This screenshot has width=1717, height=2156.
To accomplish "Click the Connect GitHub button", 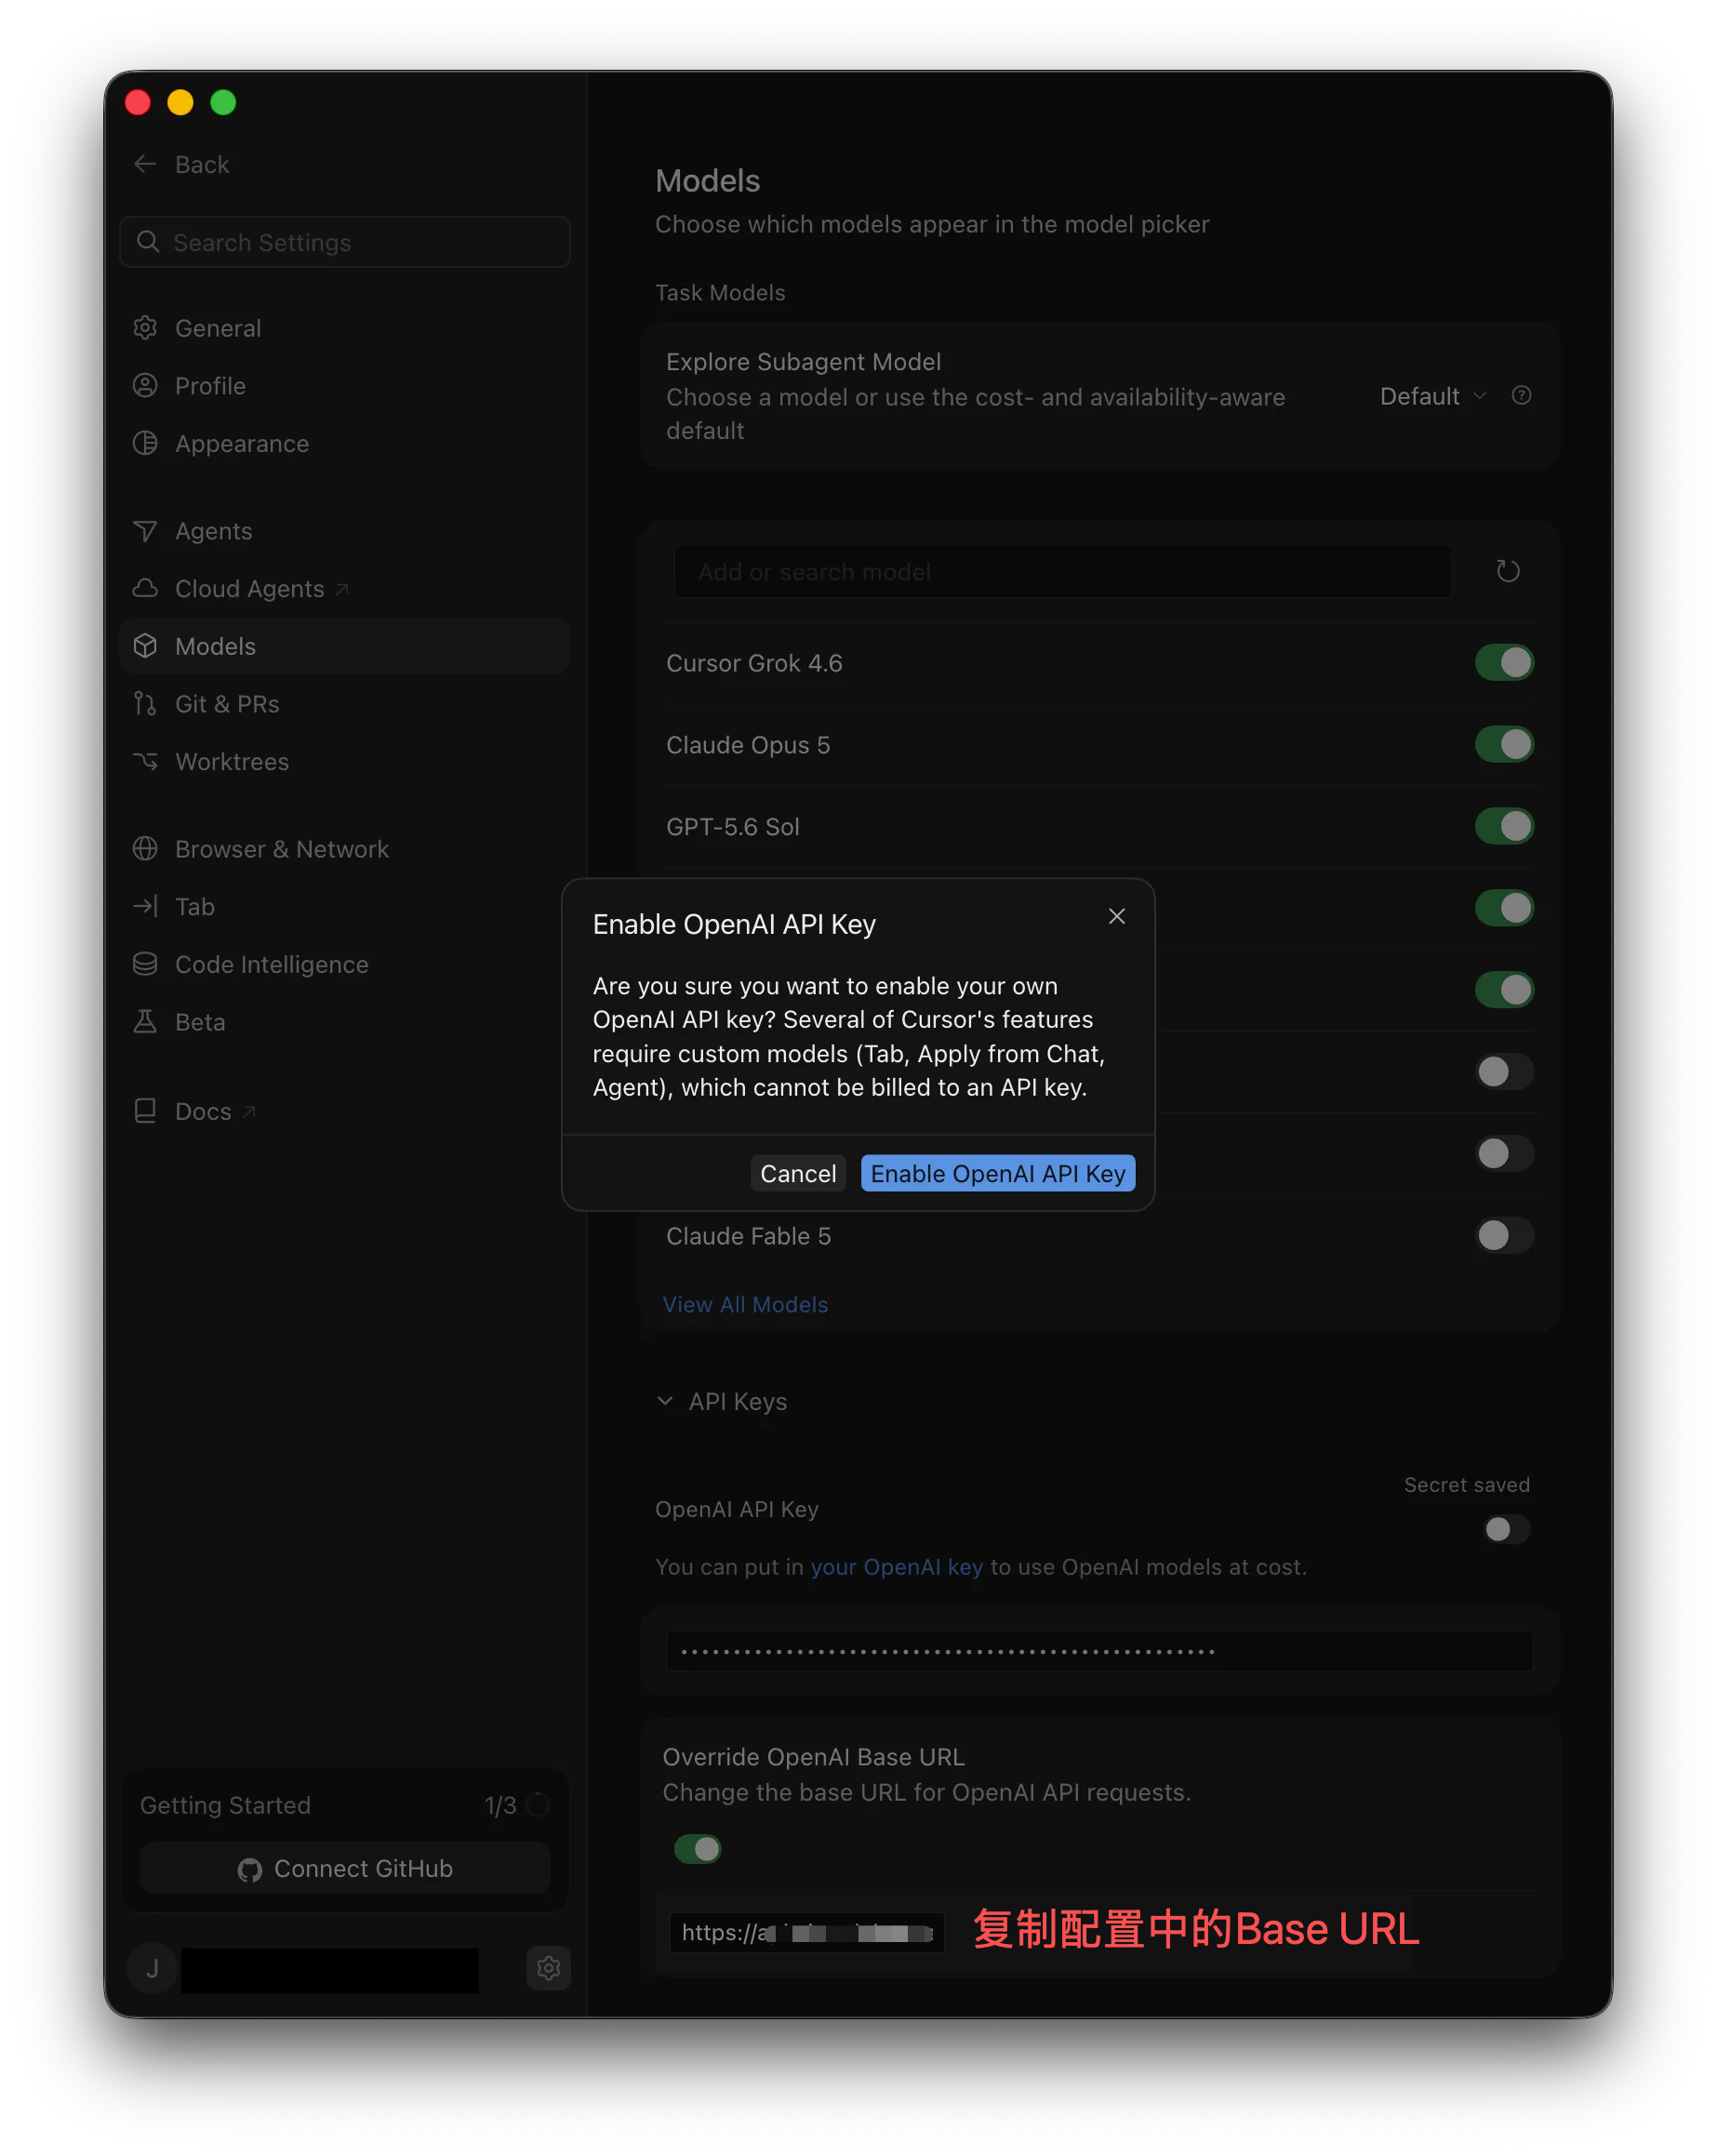I will click(x=345, y=1868).
